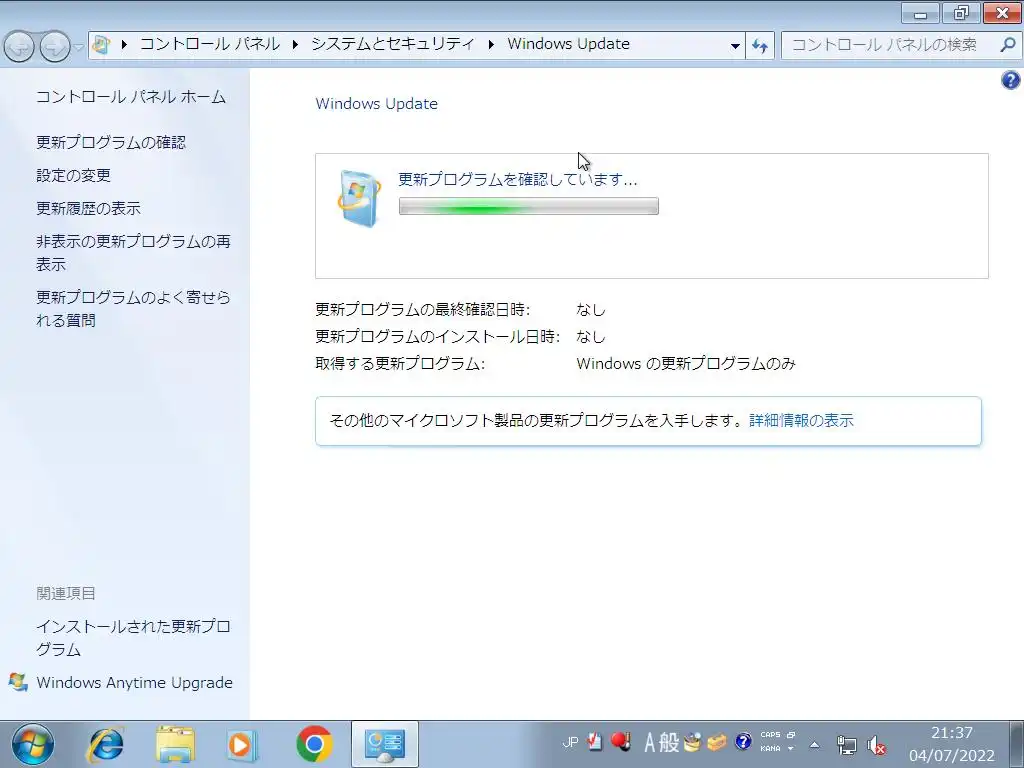Image resolution: width=1024 pixels, height=768 pixels.
Task: Click the blue help question mark icon
Action: 1010,80
